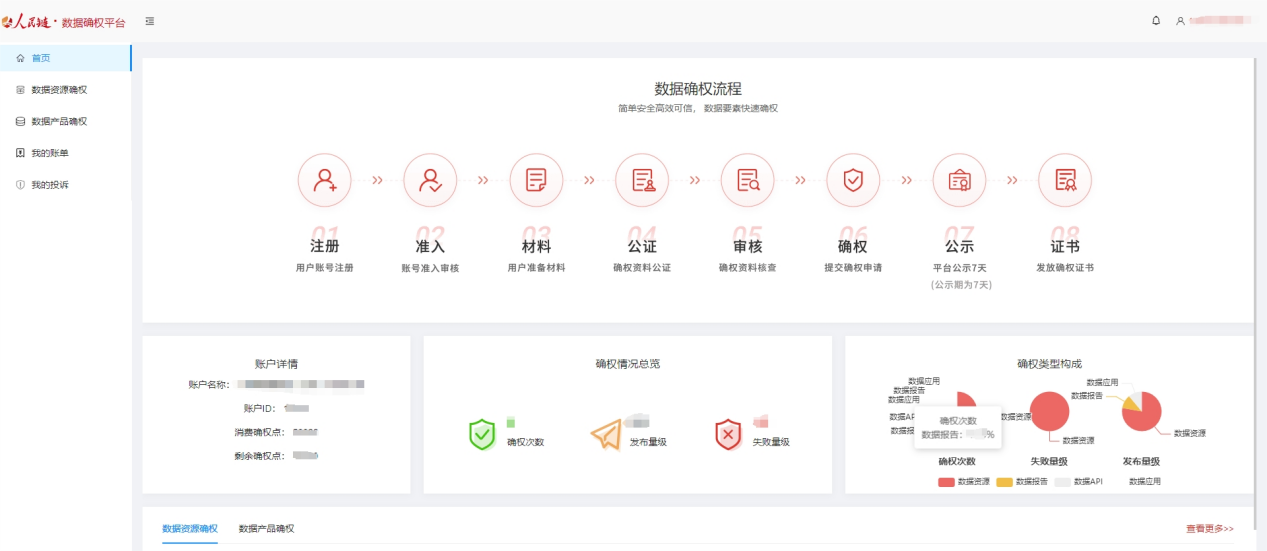Viewport: 1267px width, 551px height.
Task: Click the 审核 review step icon
Action: click(748, 180)
